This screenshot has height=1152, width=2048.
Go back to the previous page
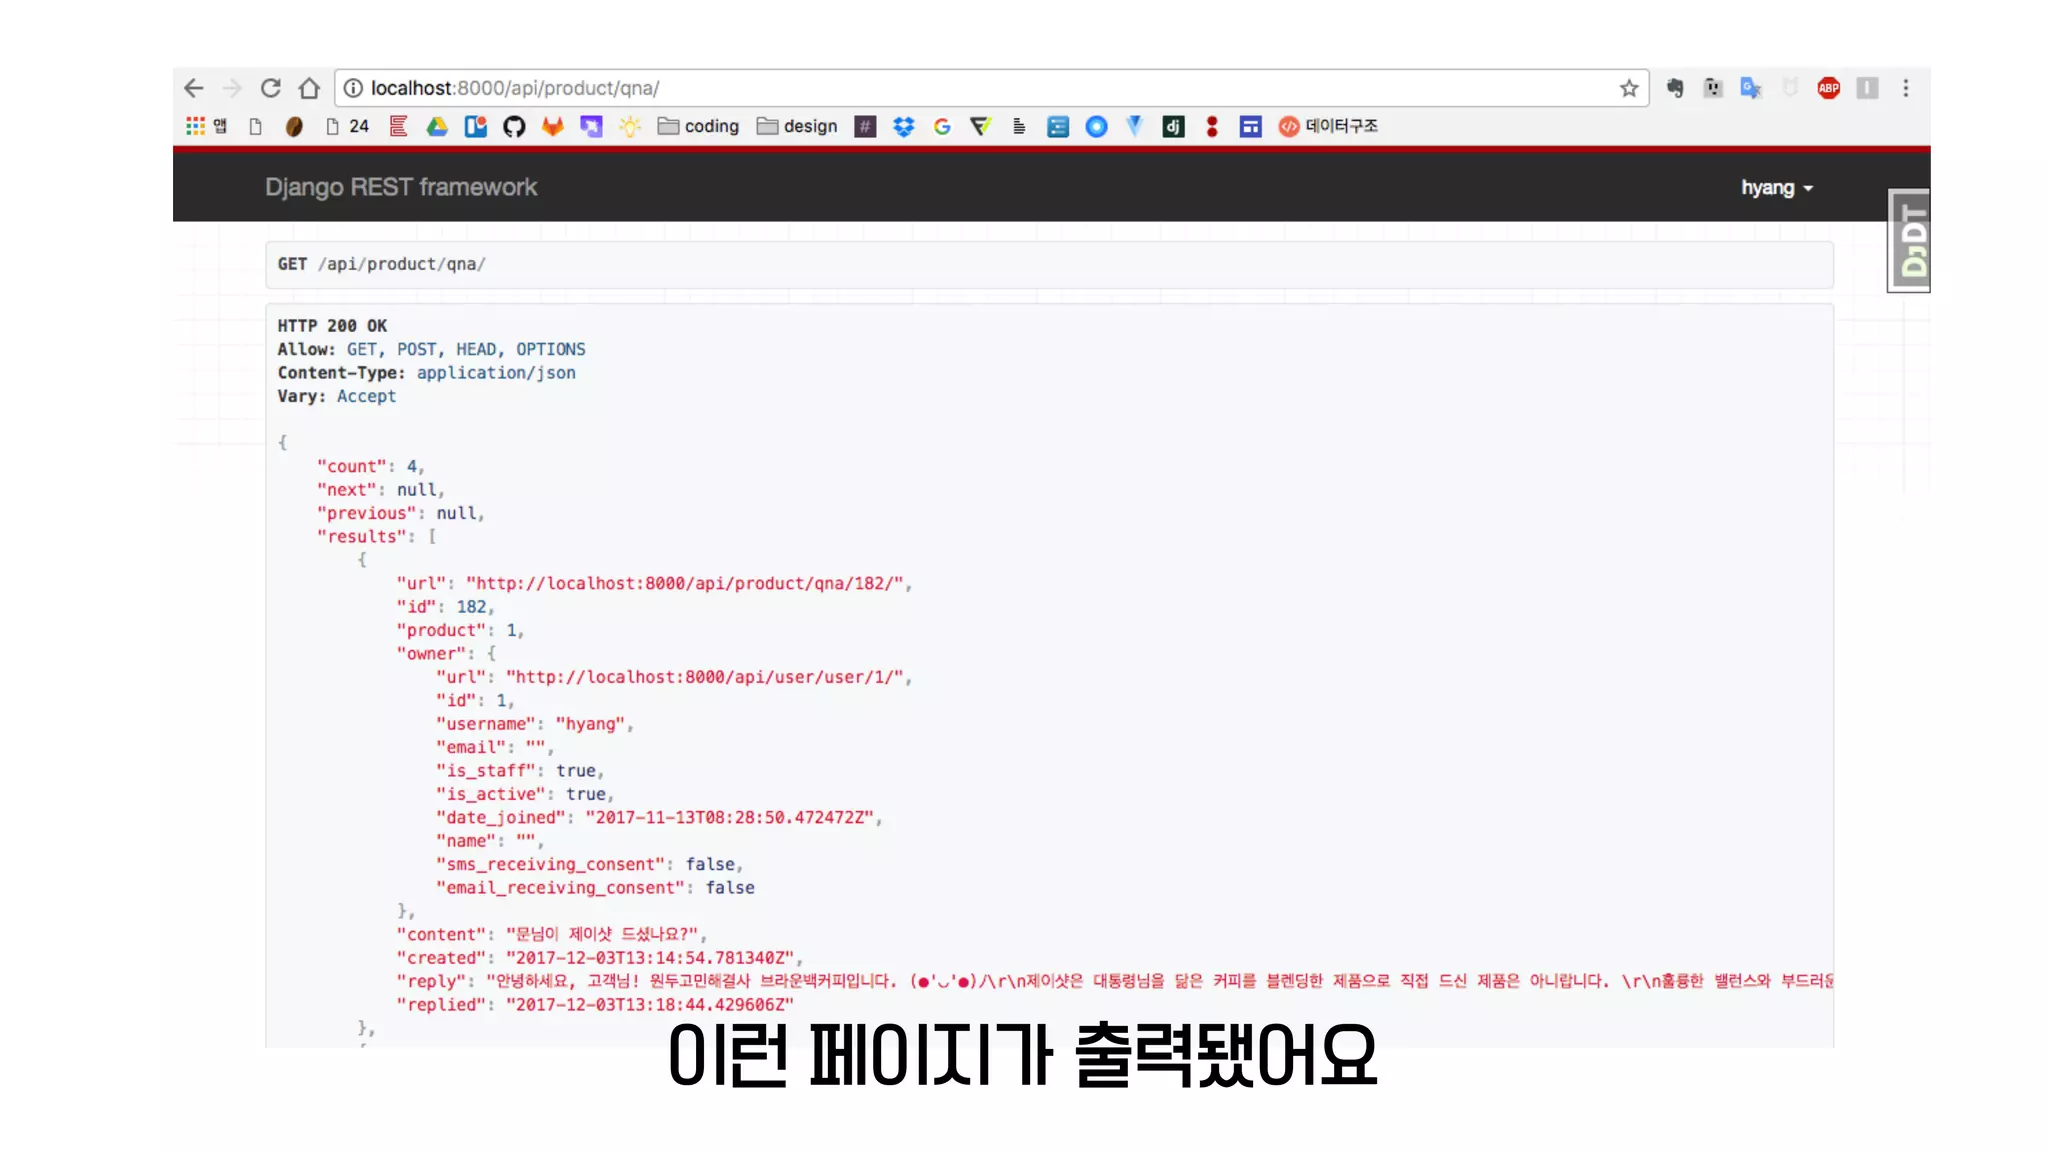coord(194,88)
